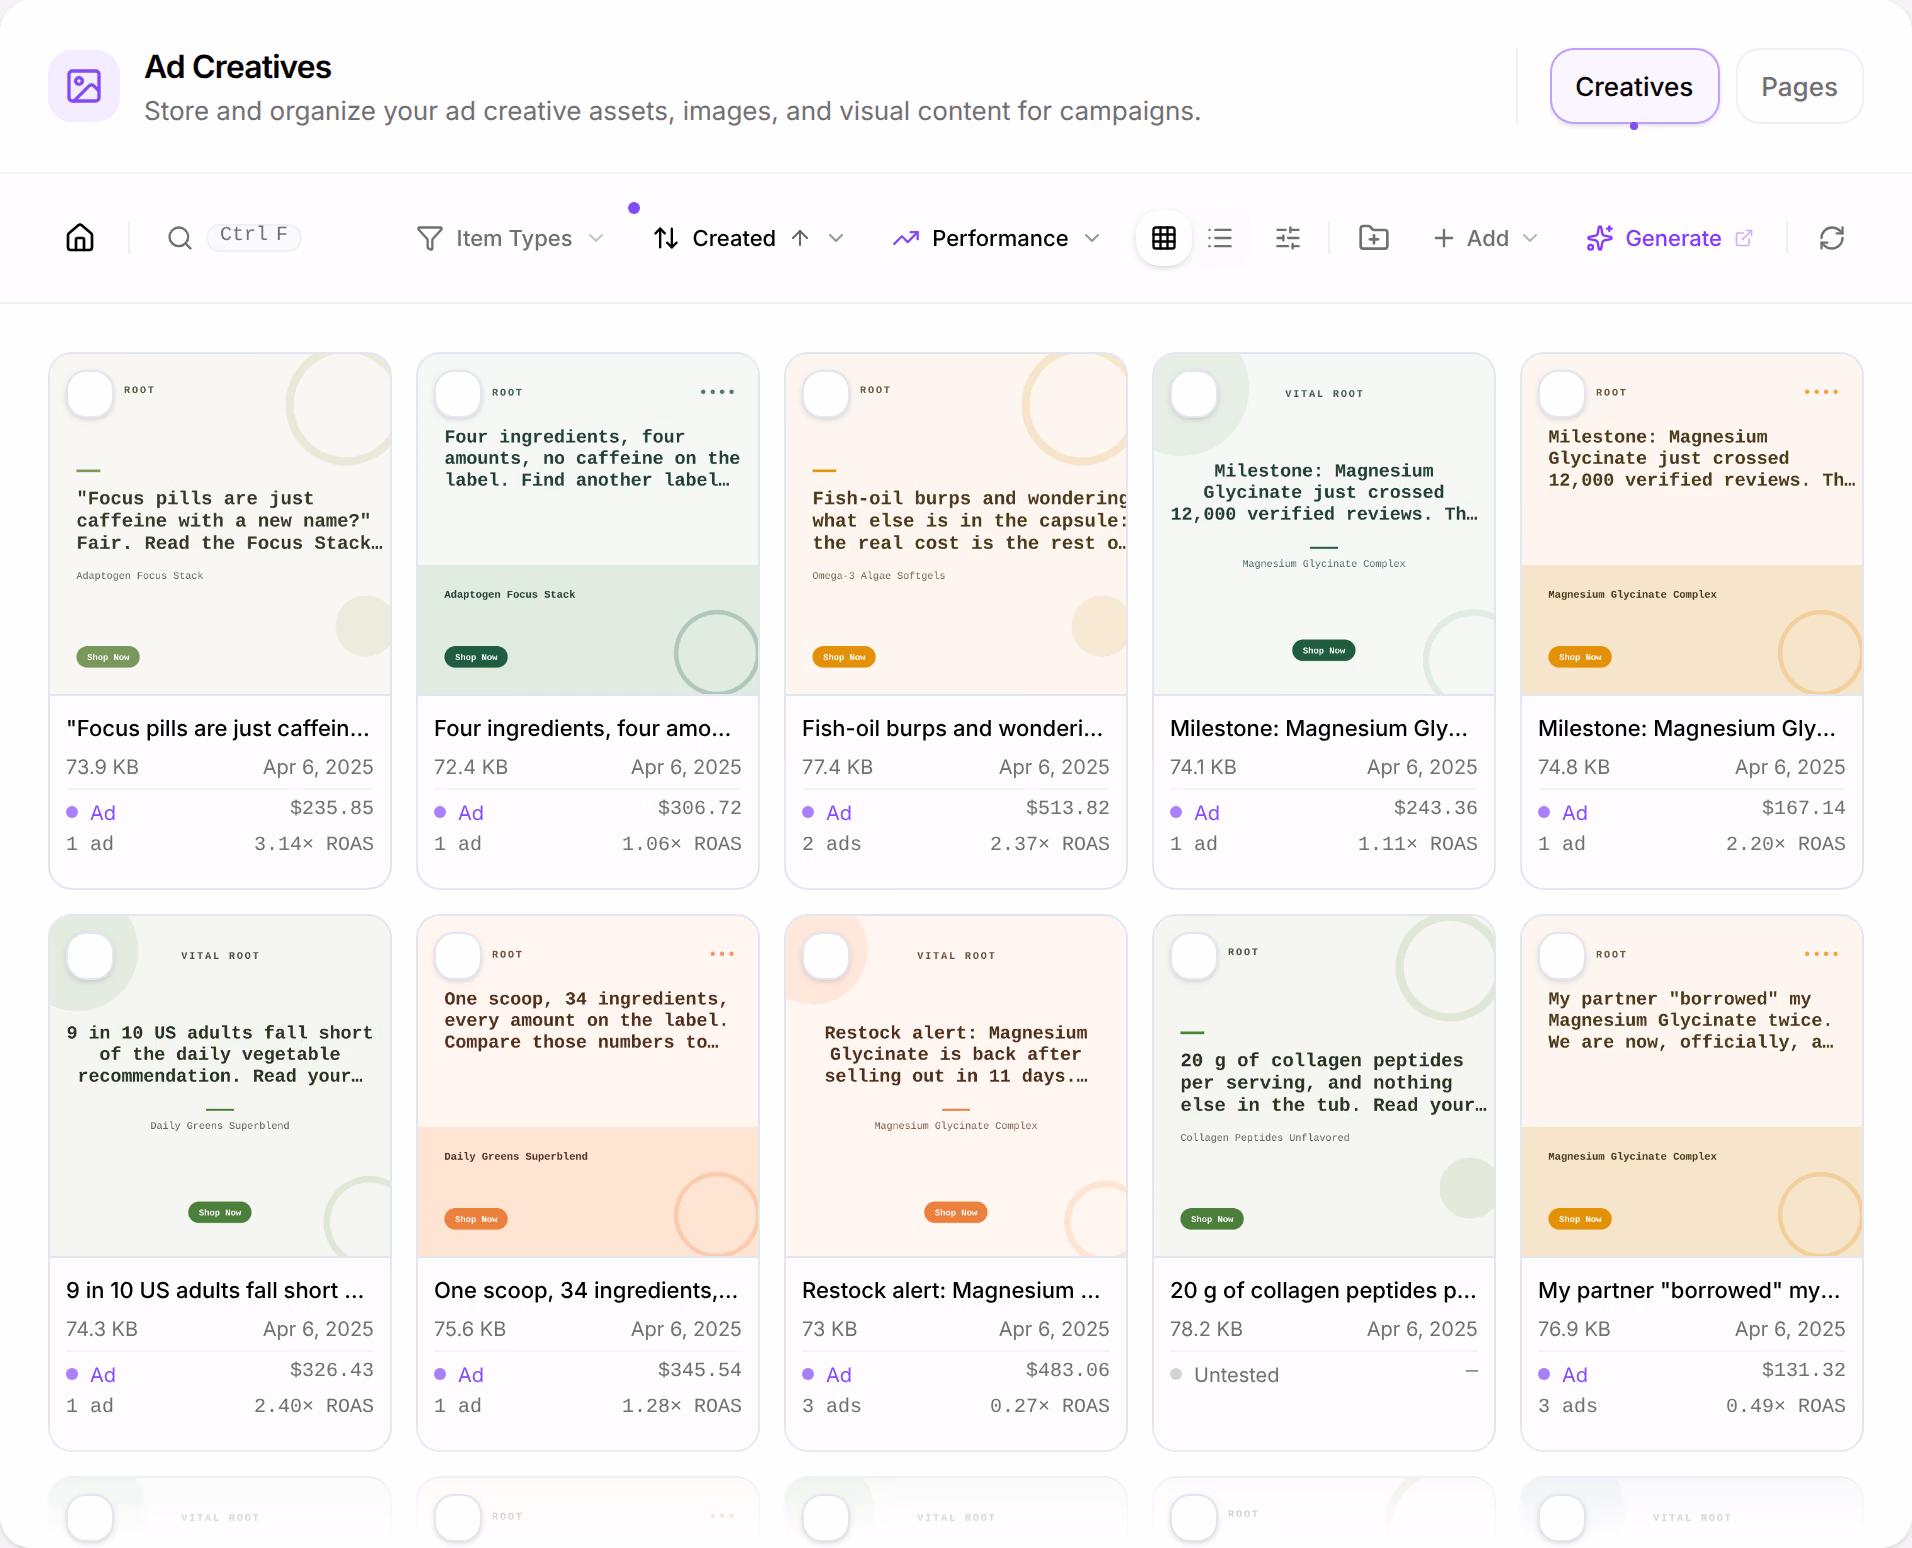The height and width of the screenshot is (1548, 1912).
Task: Click the title "20 g of collagen peptides p..."
Action: 1323,1291
